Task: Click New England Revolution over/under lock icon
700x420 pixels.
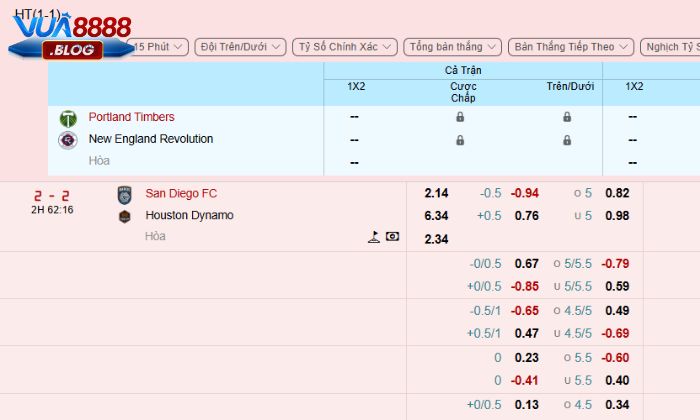Action: [x=567, y=140]
